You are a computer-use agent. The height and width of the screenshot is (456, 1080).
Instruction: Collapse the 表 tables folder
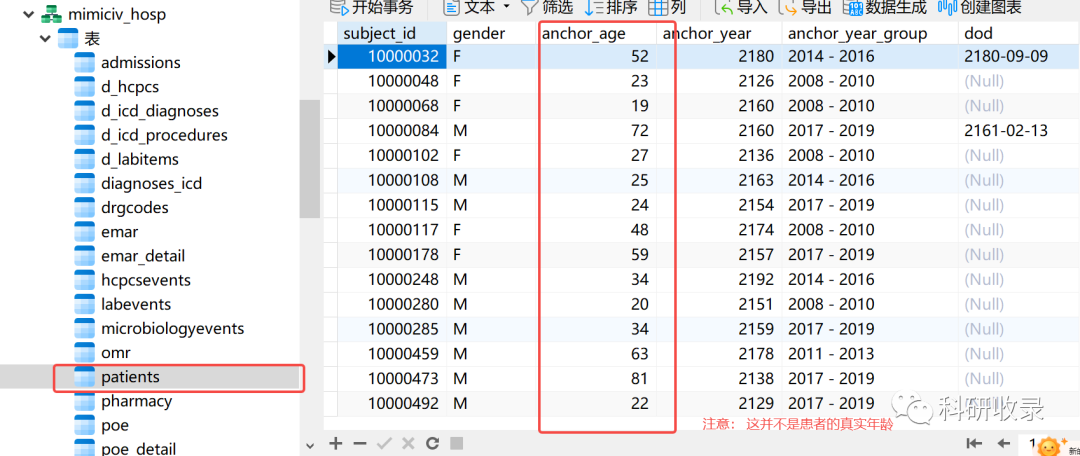45,37
